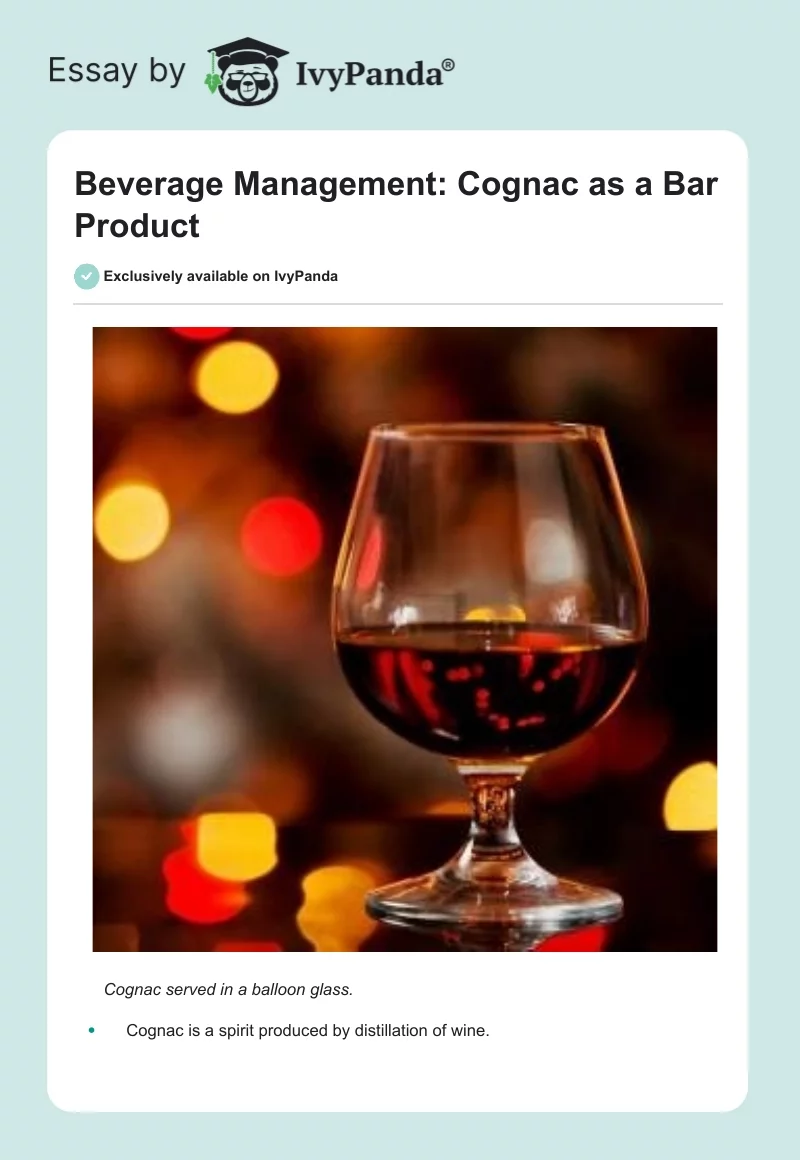
Task: Select the 'Cognac is a spirit produced' sentence
Action: 308,1030
